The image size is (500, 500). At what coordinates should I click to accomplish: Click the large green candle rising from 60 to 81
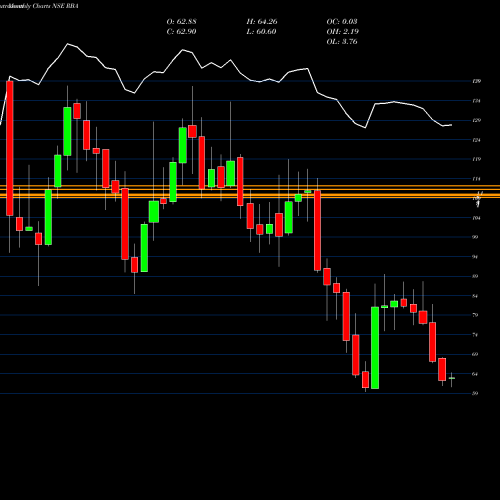[375, 348]
